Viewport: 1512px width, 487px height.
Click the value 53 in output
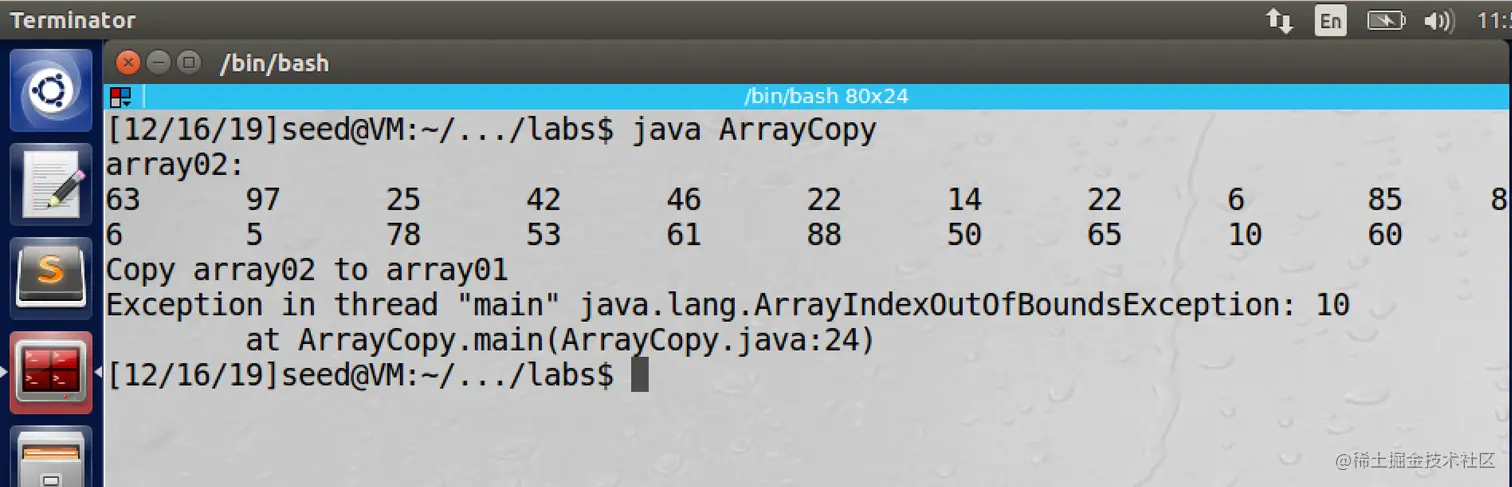(543, 235)
